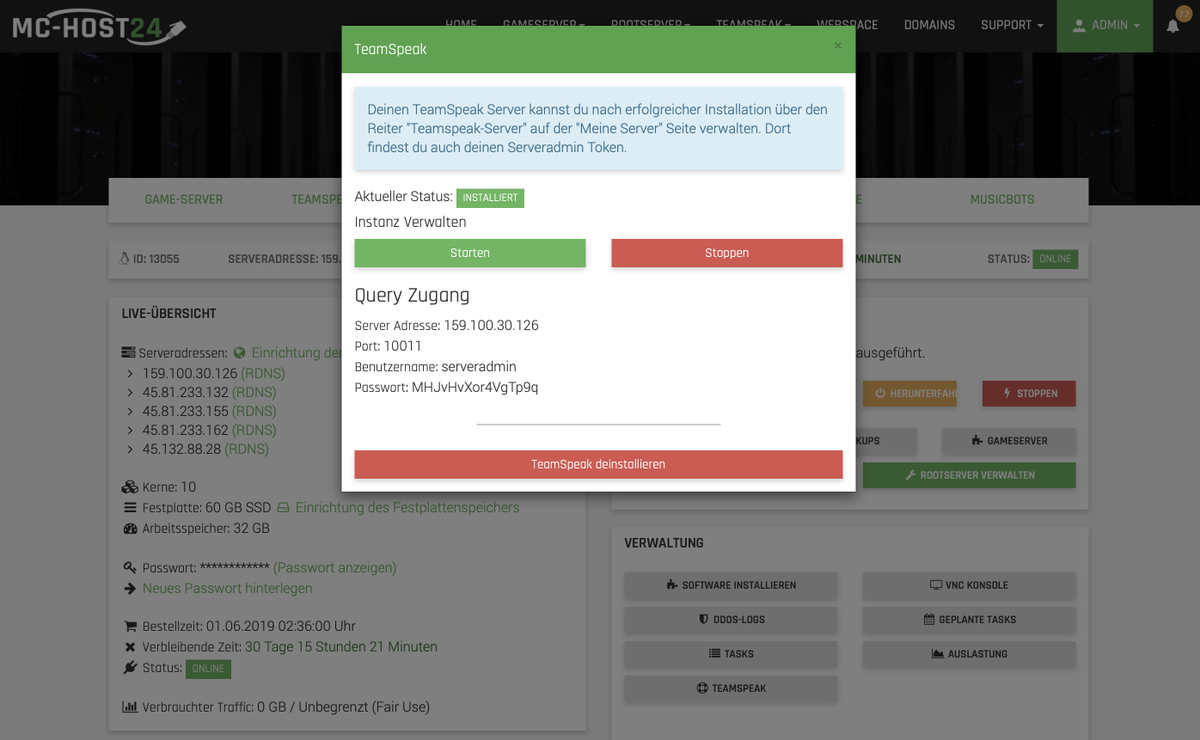Open Einrichtung des Festplattenspeichers link
Screen dimensions: 1200x740
[407, 507]
